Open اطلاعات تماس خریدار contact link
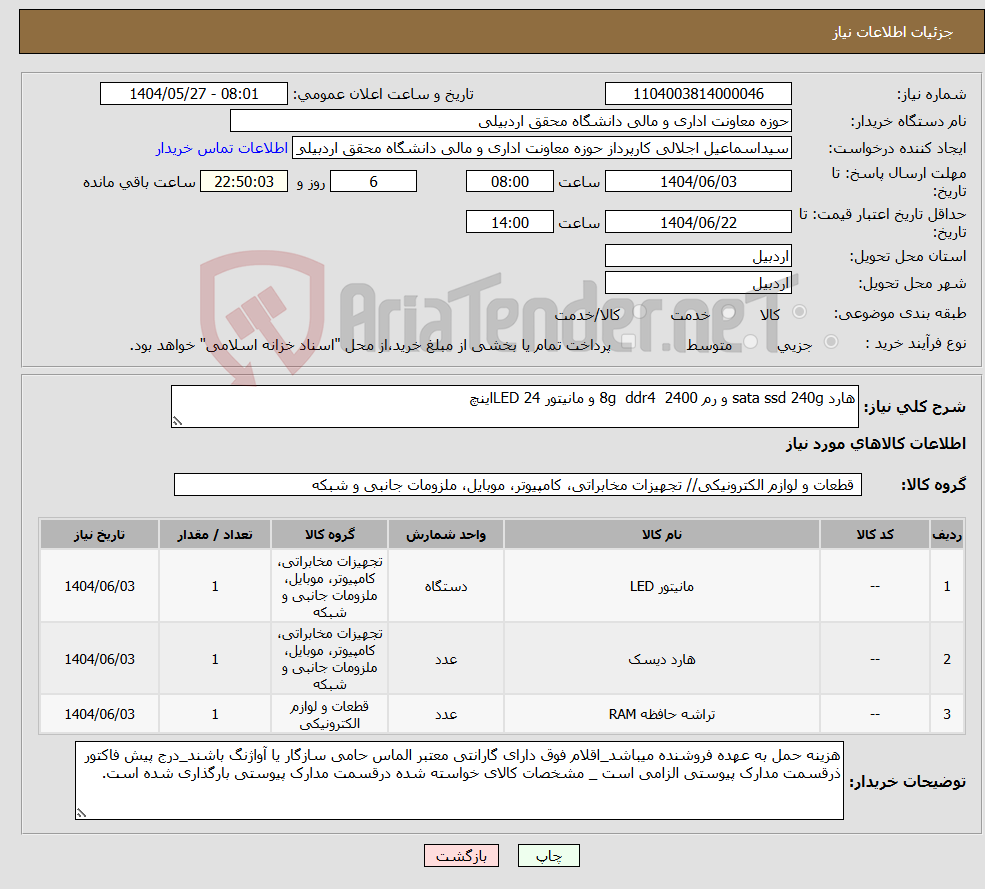Viewport: 985px width, 889px height. [222, 148]
